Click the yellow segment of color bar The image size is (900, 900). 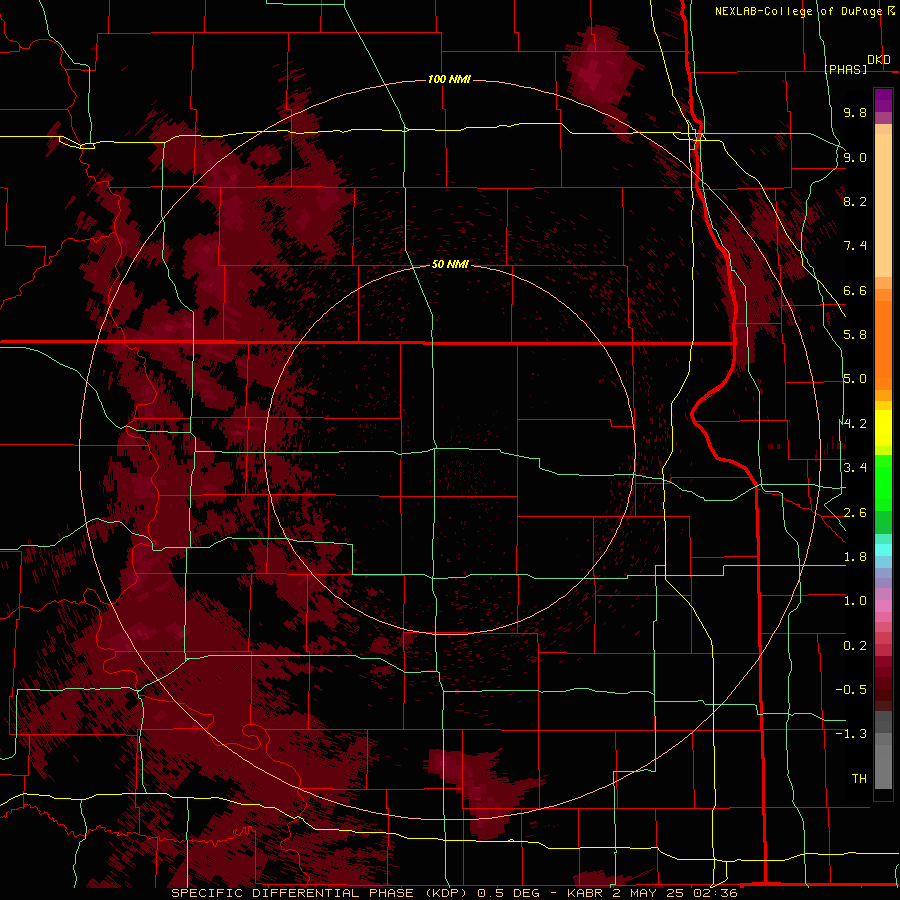pyautogui.click(x=883, y=428)
